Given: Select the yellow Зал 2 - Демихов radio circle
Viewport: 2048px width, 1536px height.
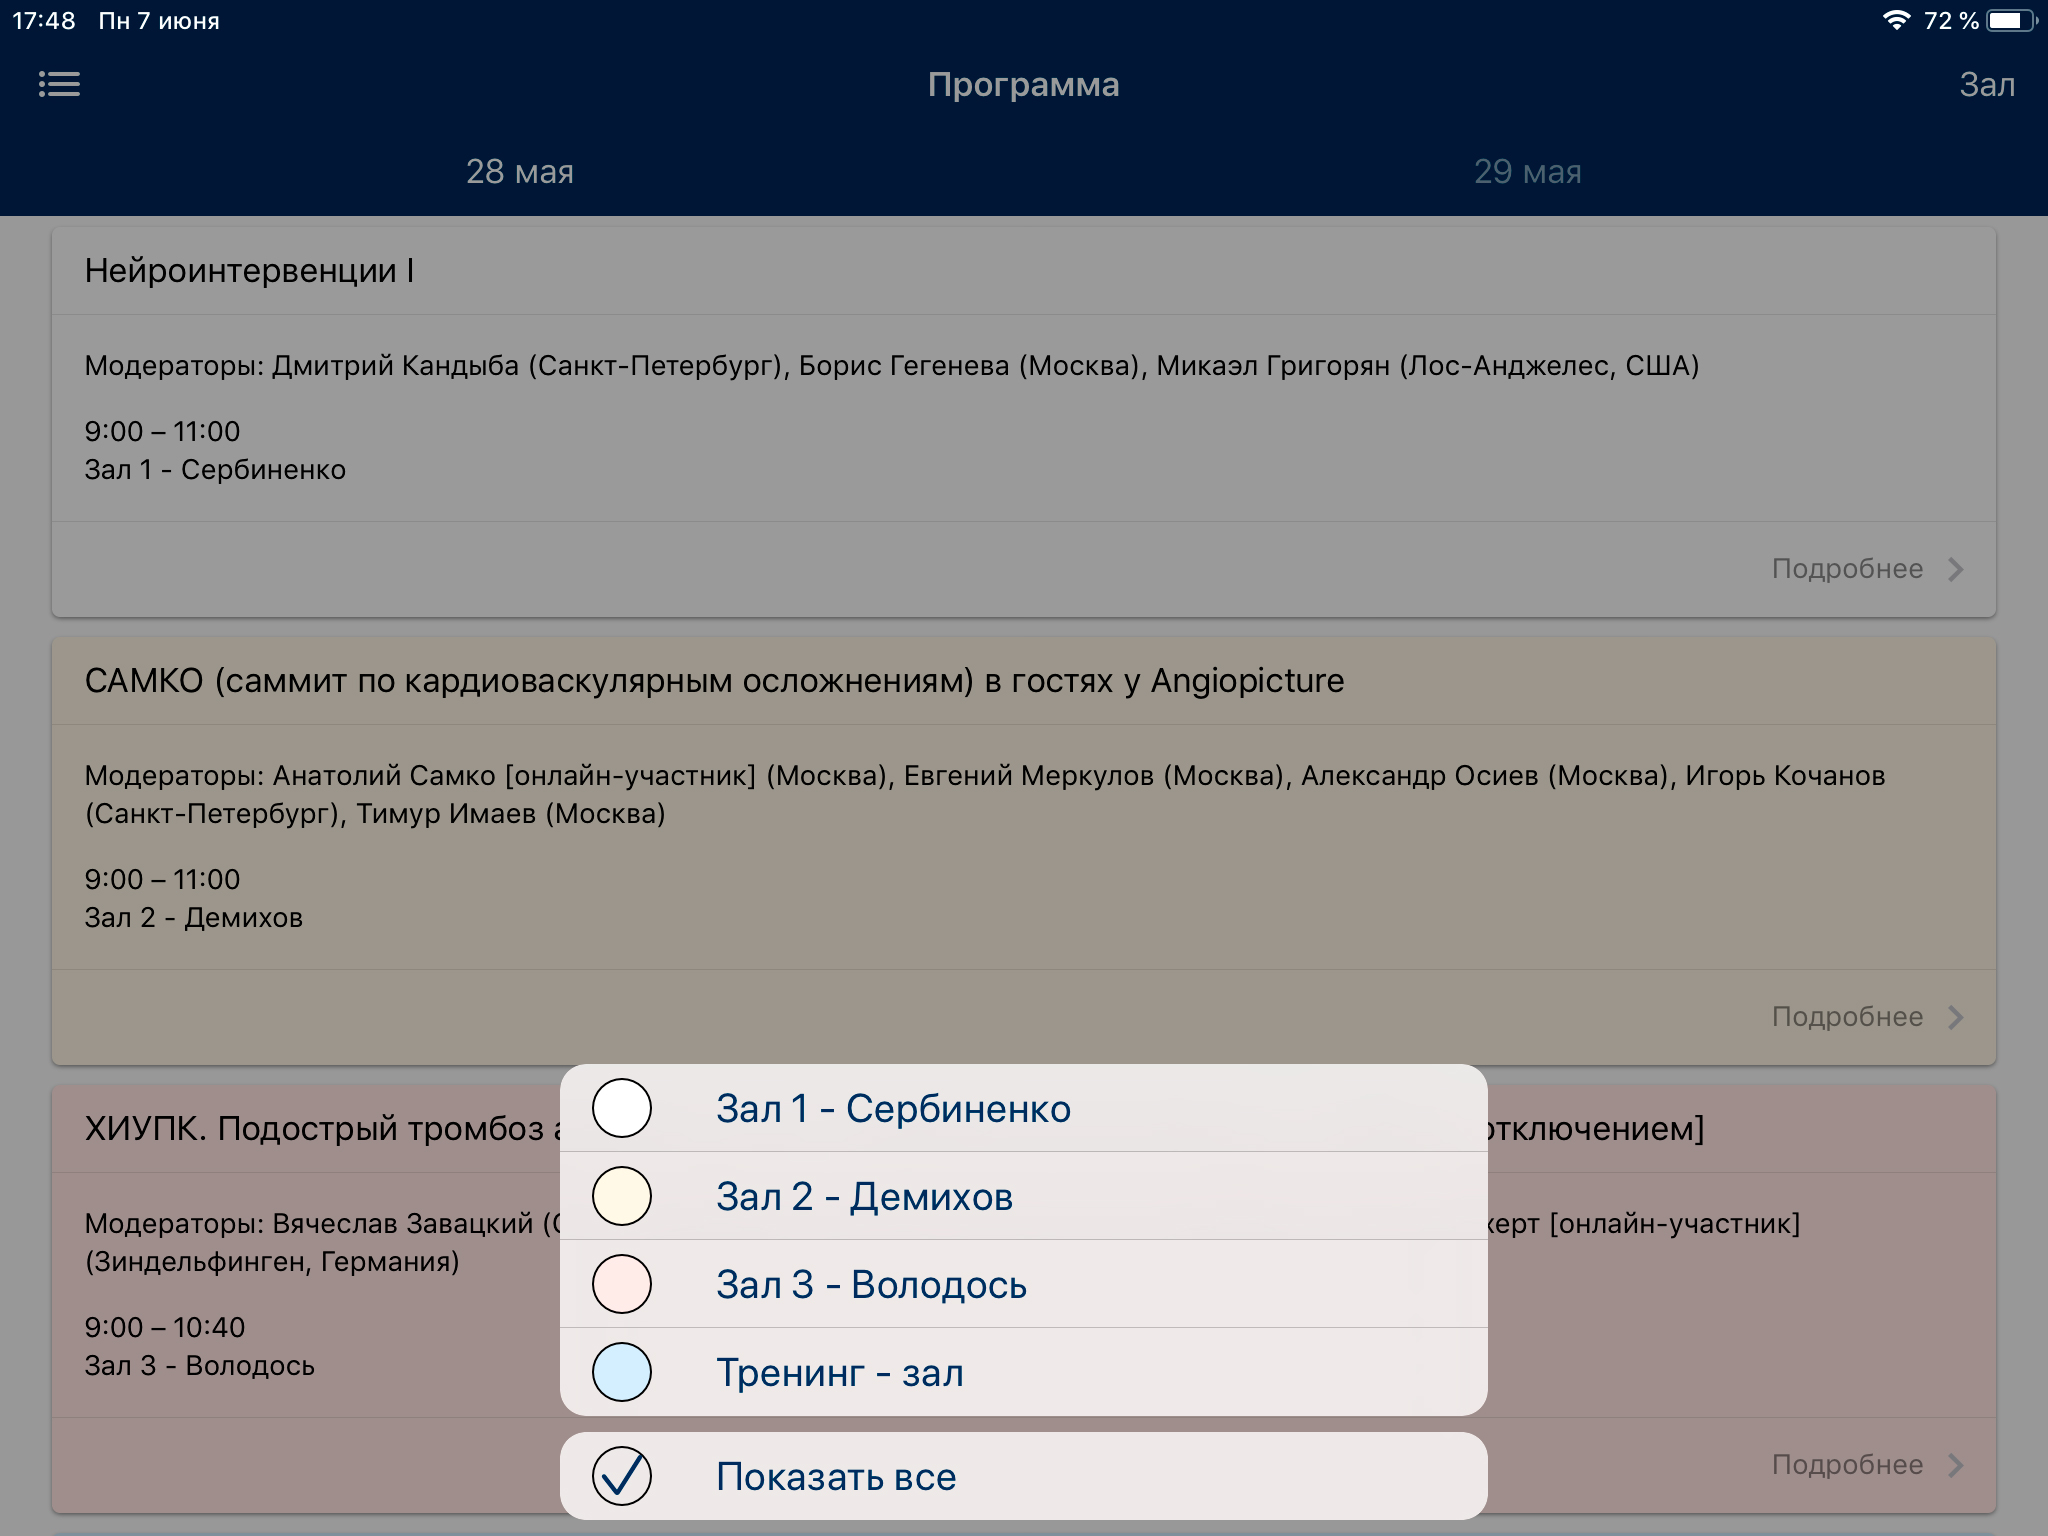Looking at the screenshot, I should coord(622,1196).
